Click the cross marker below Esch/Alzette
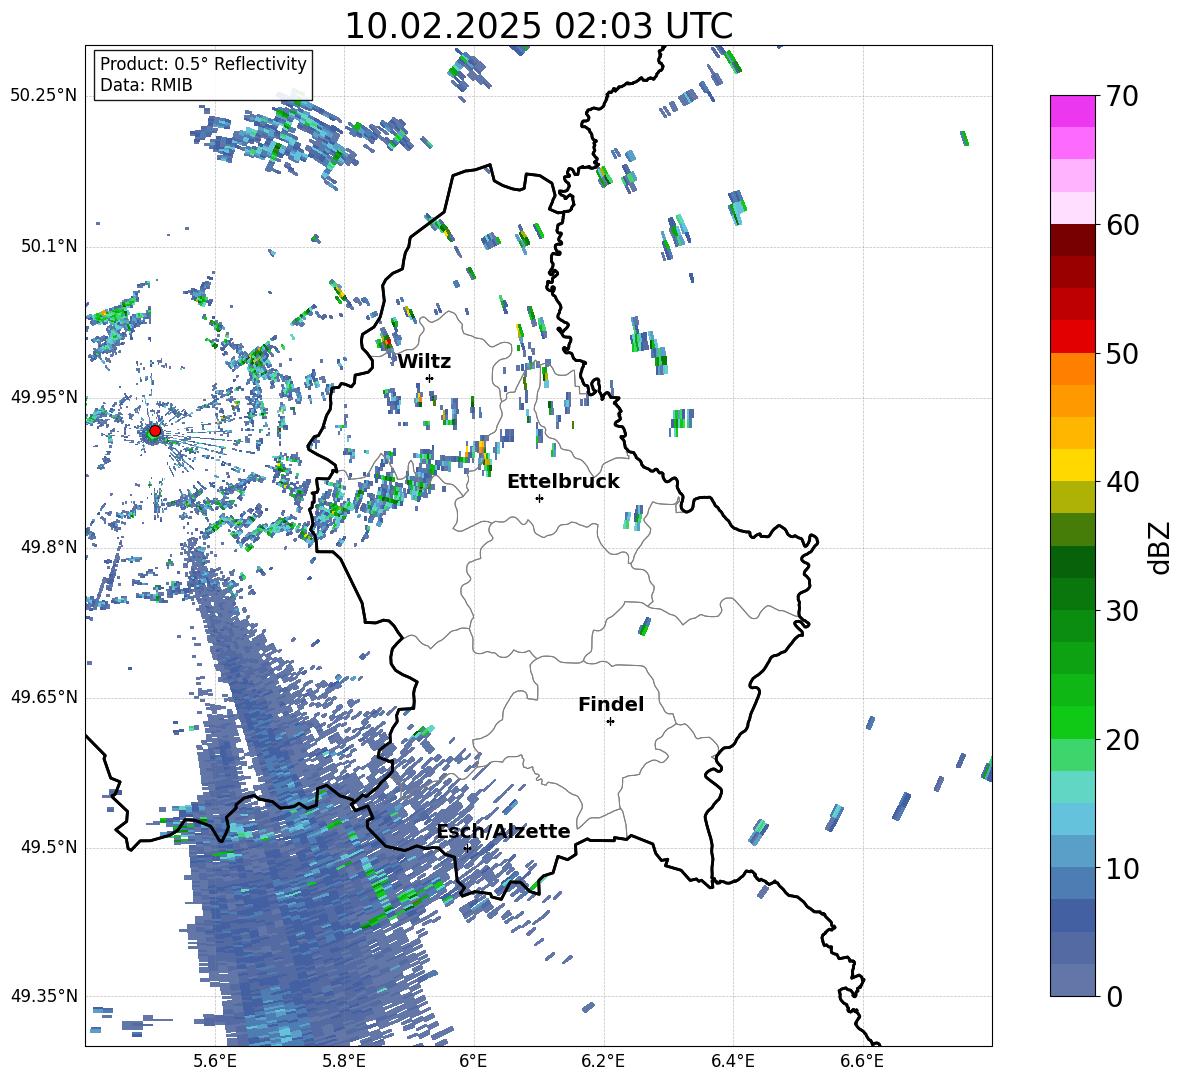 [x=467, y=848]
